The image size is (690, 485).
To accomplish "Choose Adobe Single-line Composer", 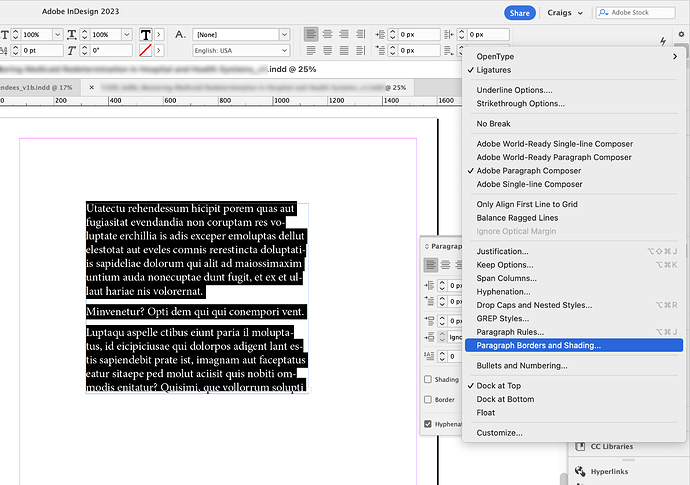I will click(574, 184).
